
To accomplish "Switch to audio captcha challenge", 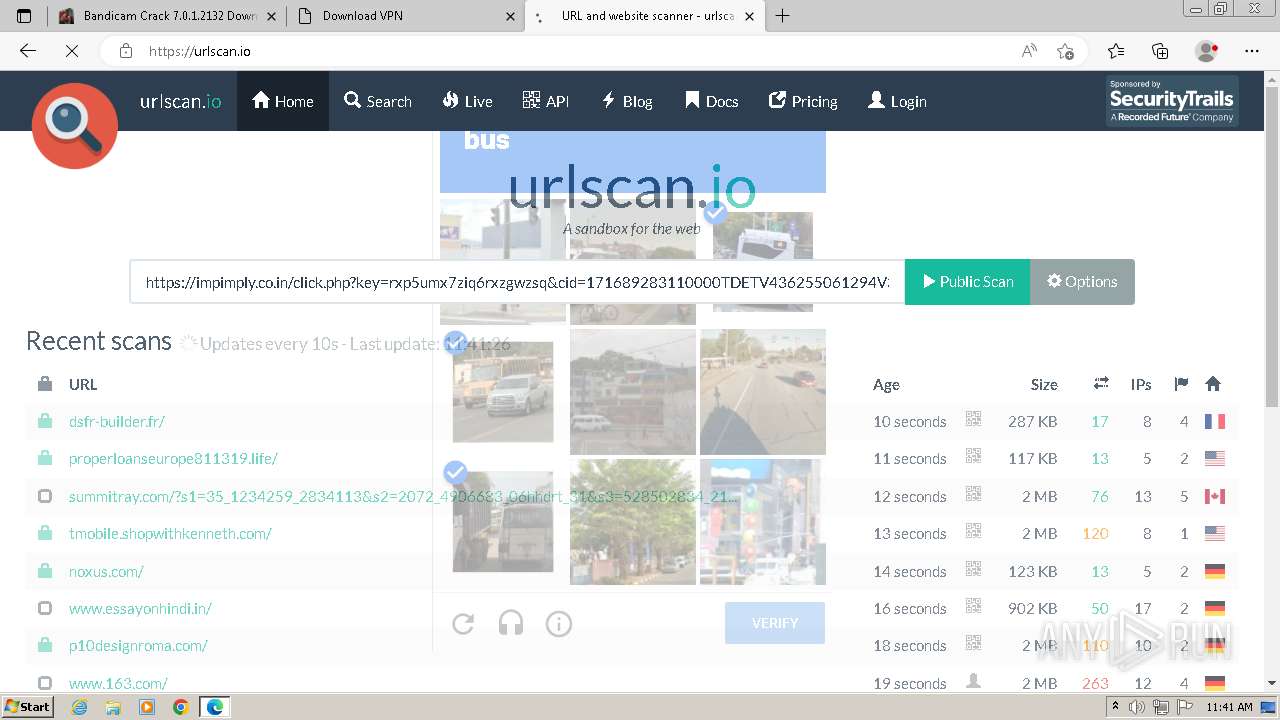I will click(511, 624).
